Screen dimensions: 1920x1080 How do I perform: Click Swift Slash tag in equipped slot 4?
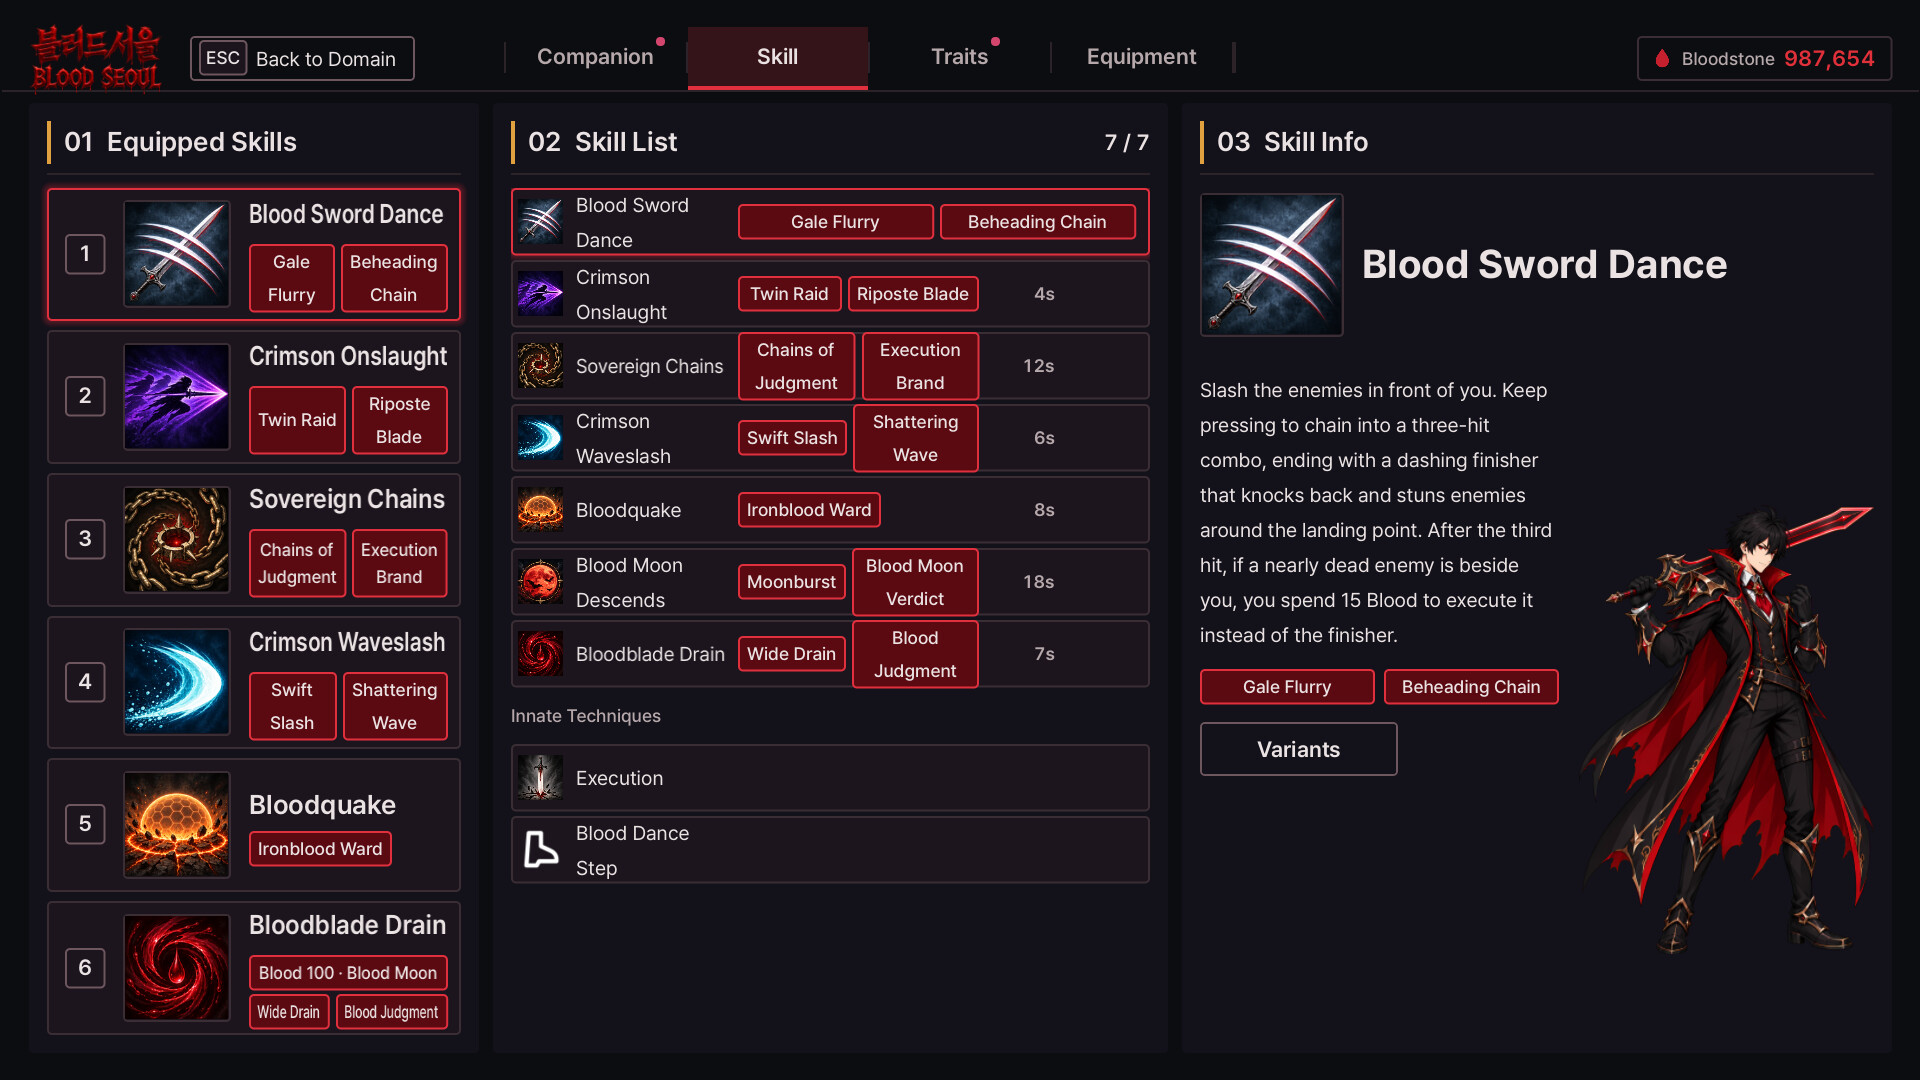tap(292, 706)
